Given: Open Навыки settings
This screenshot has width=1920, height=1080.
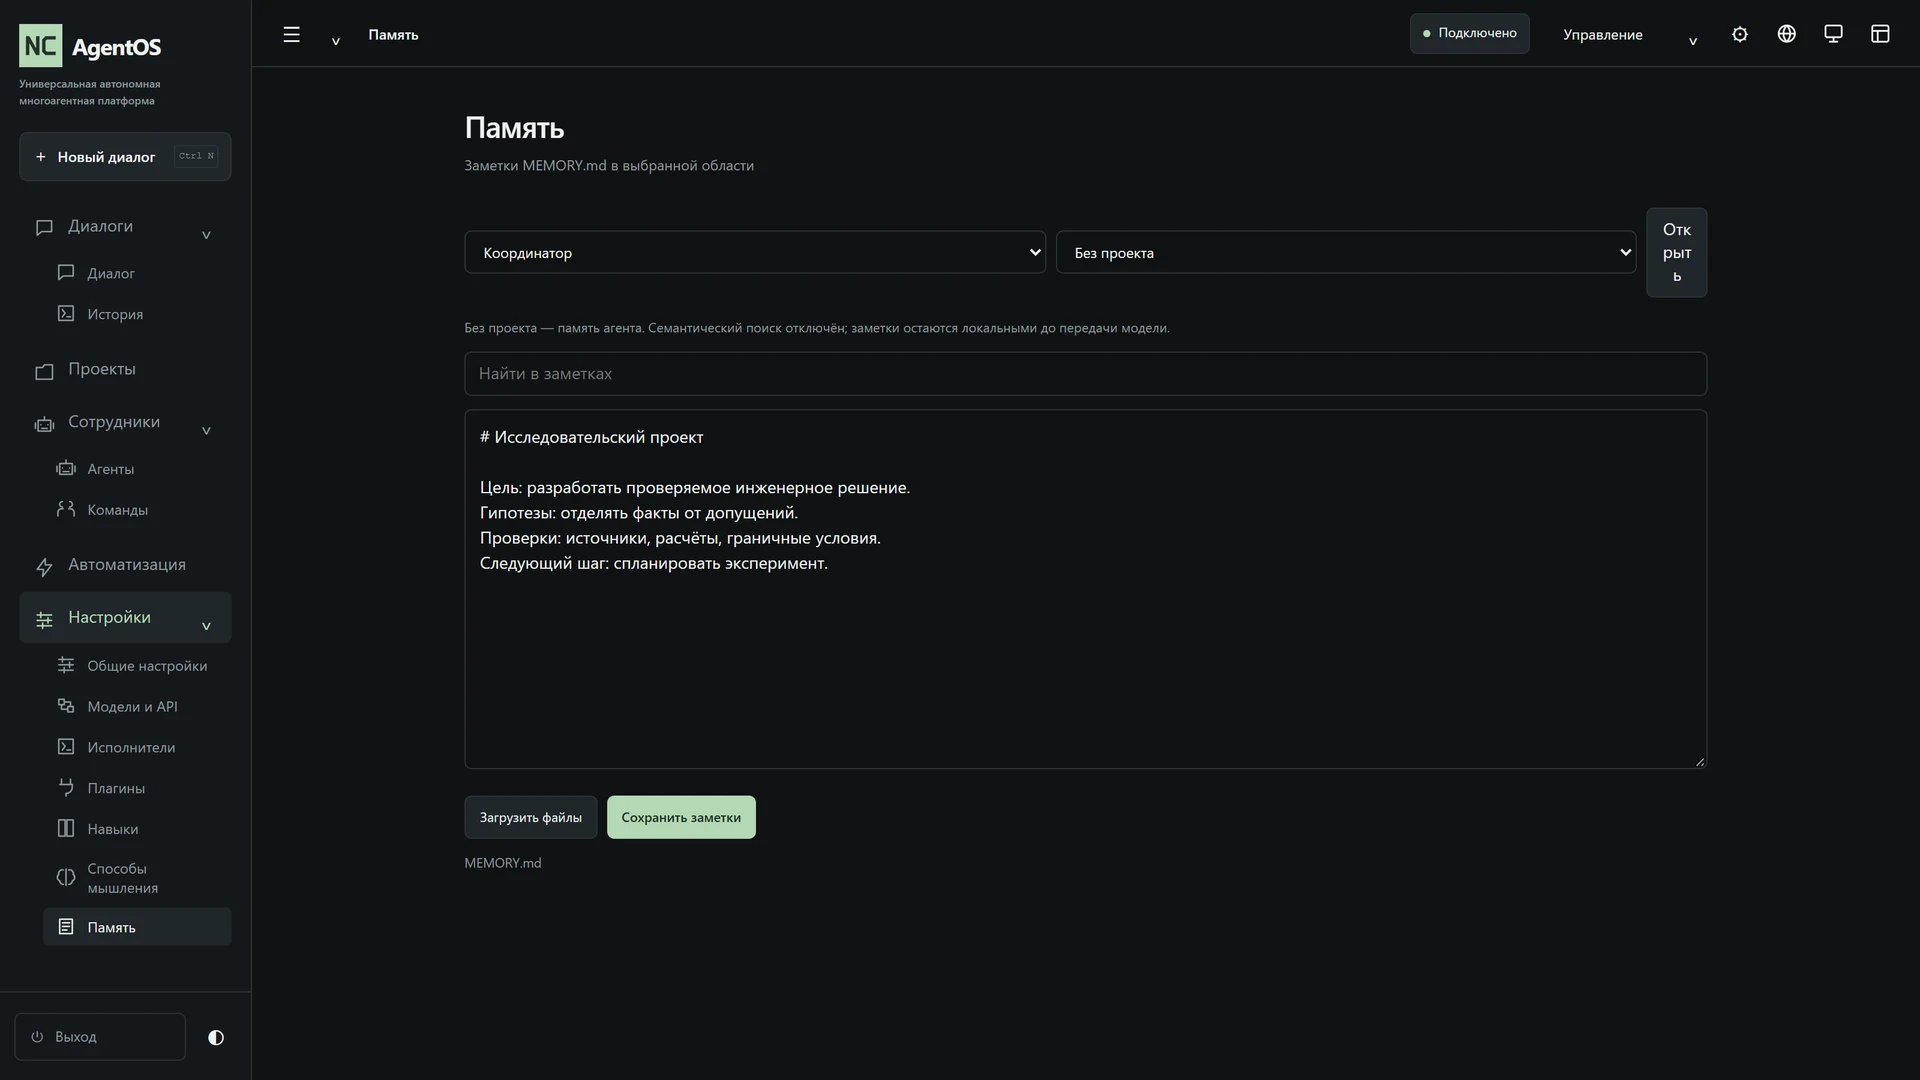Looking at the screenshot, I should click(112, 830).
